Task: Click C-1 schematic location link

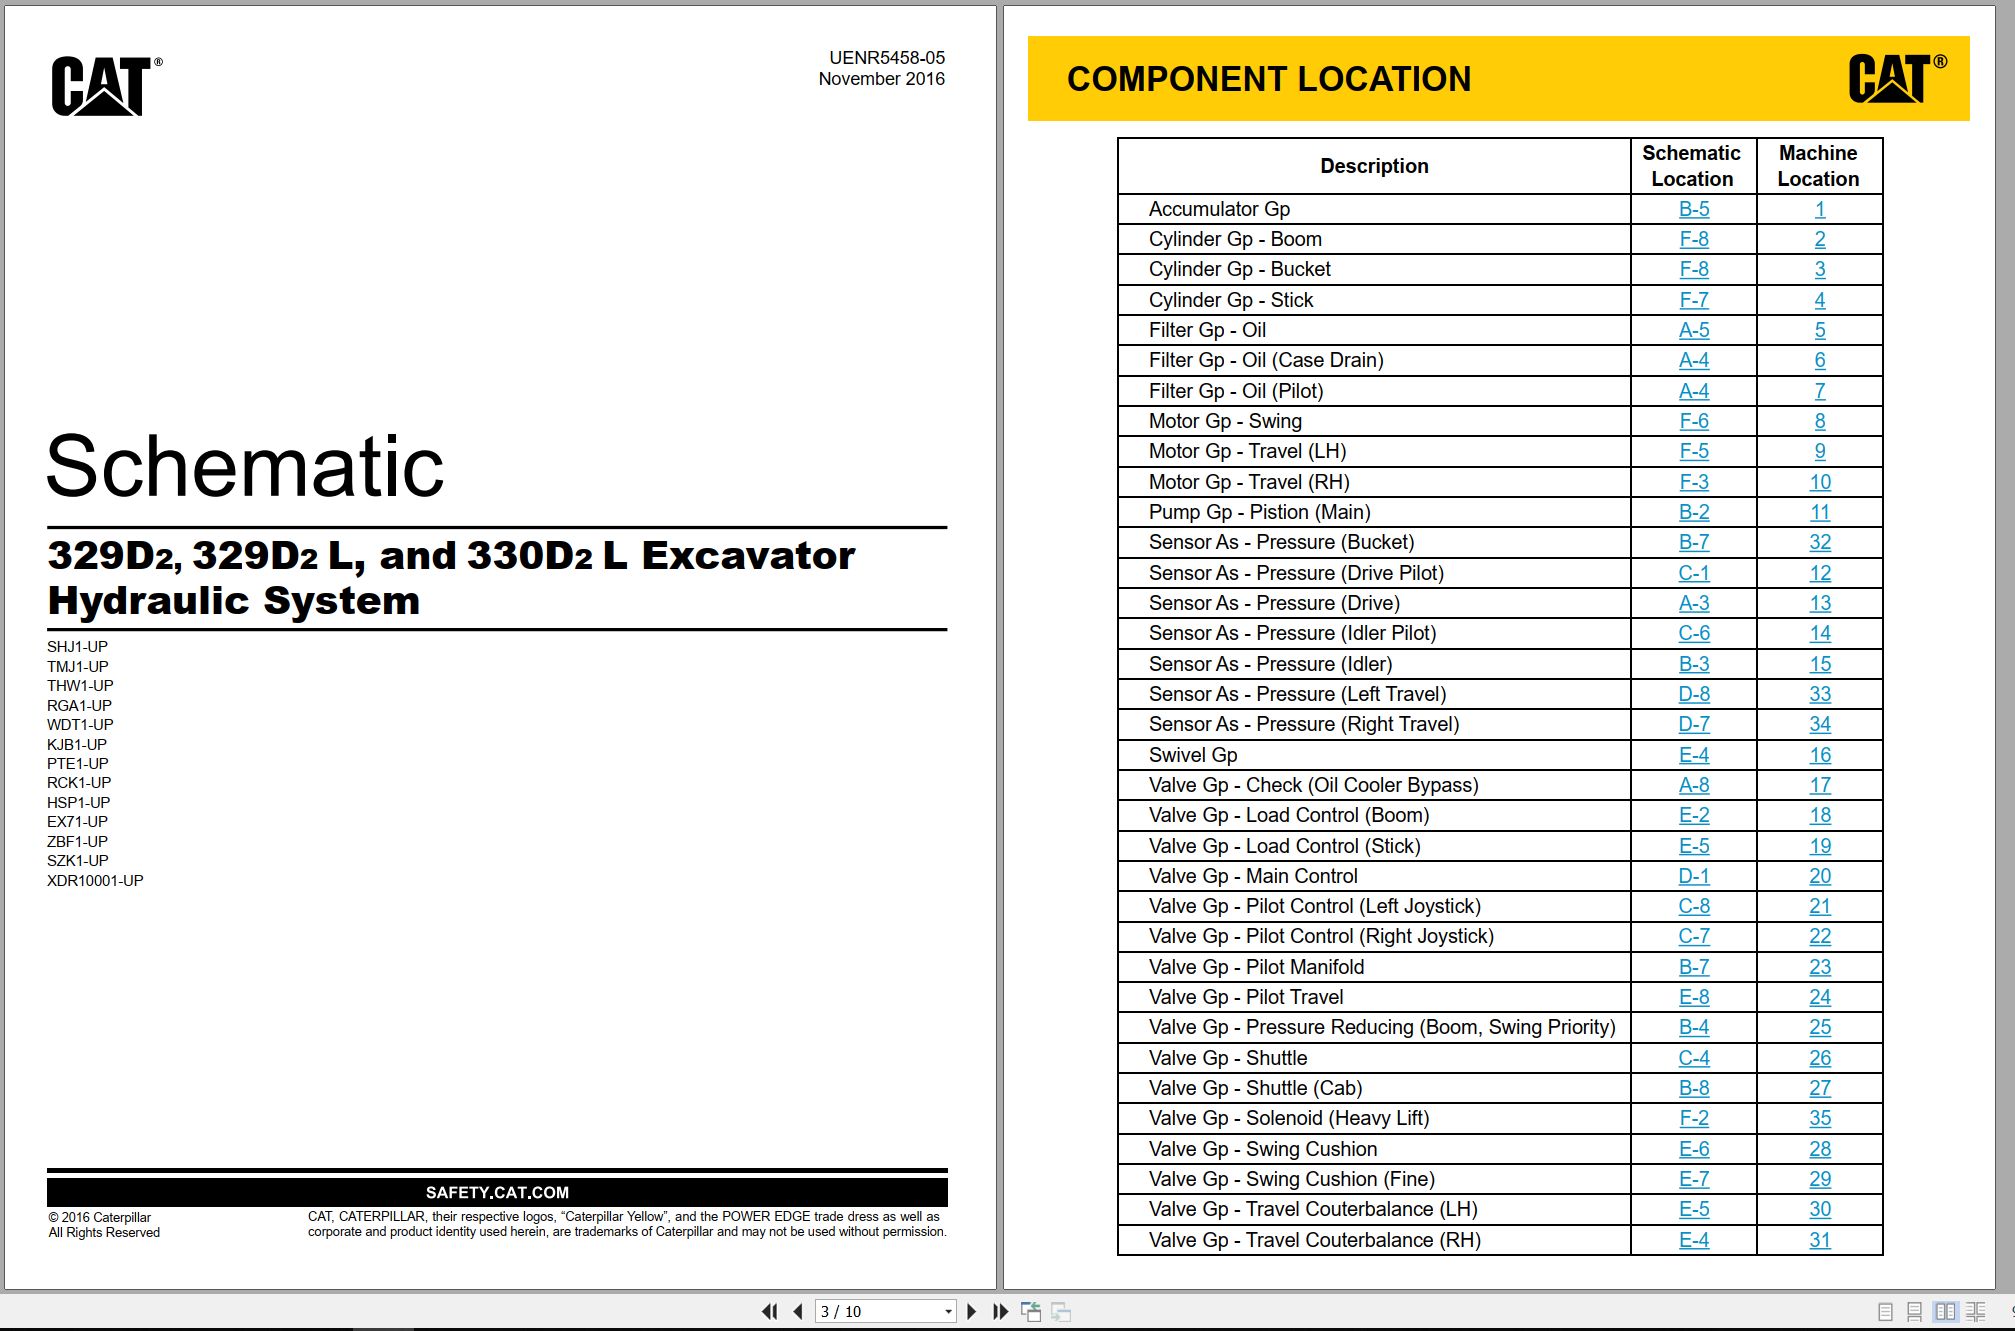Action: [1694, 573]
